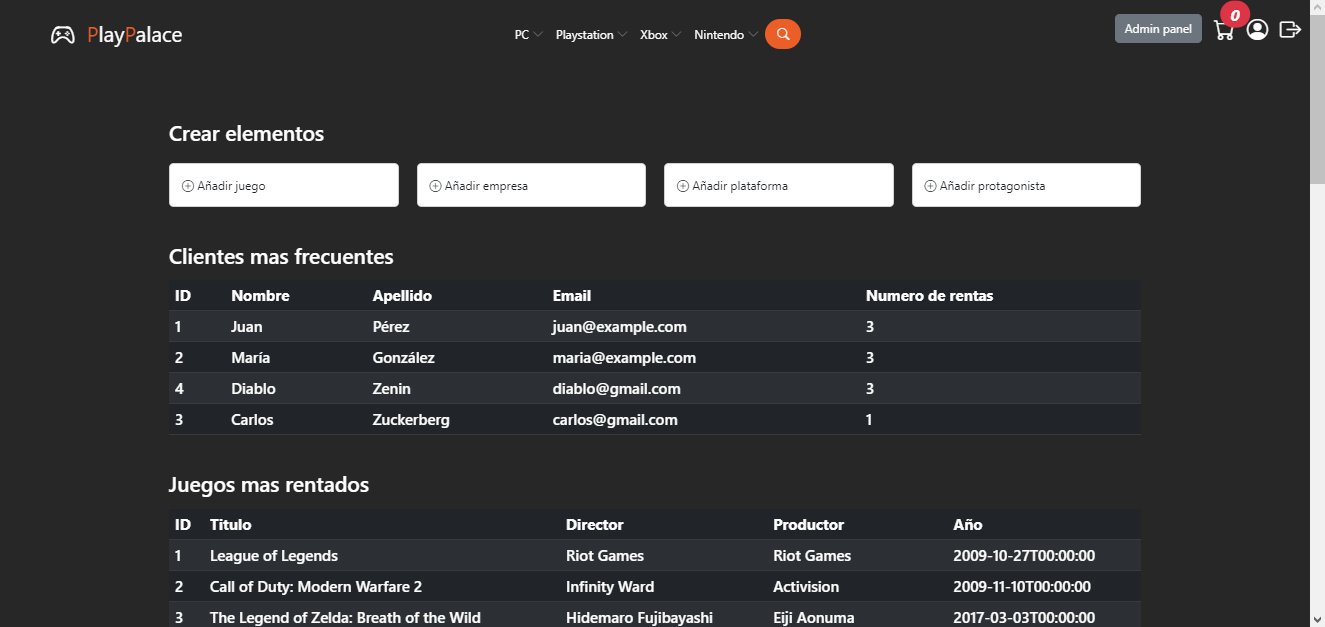The image size is (1325, 627).
Task: Open the Nintendo dropdown menu
Action: pos(725,35)
